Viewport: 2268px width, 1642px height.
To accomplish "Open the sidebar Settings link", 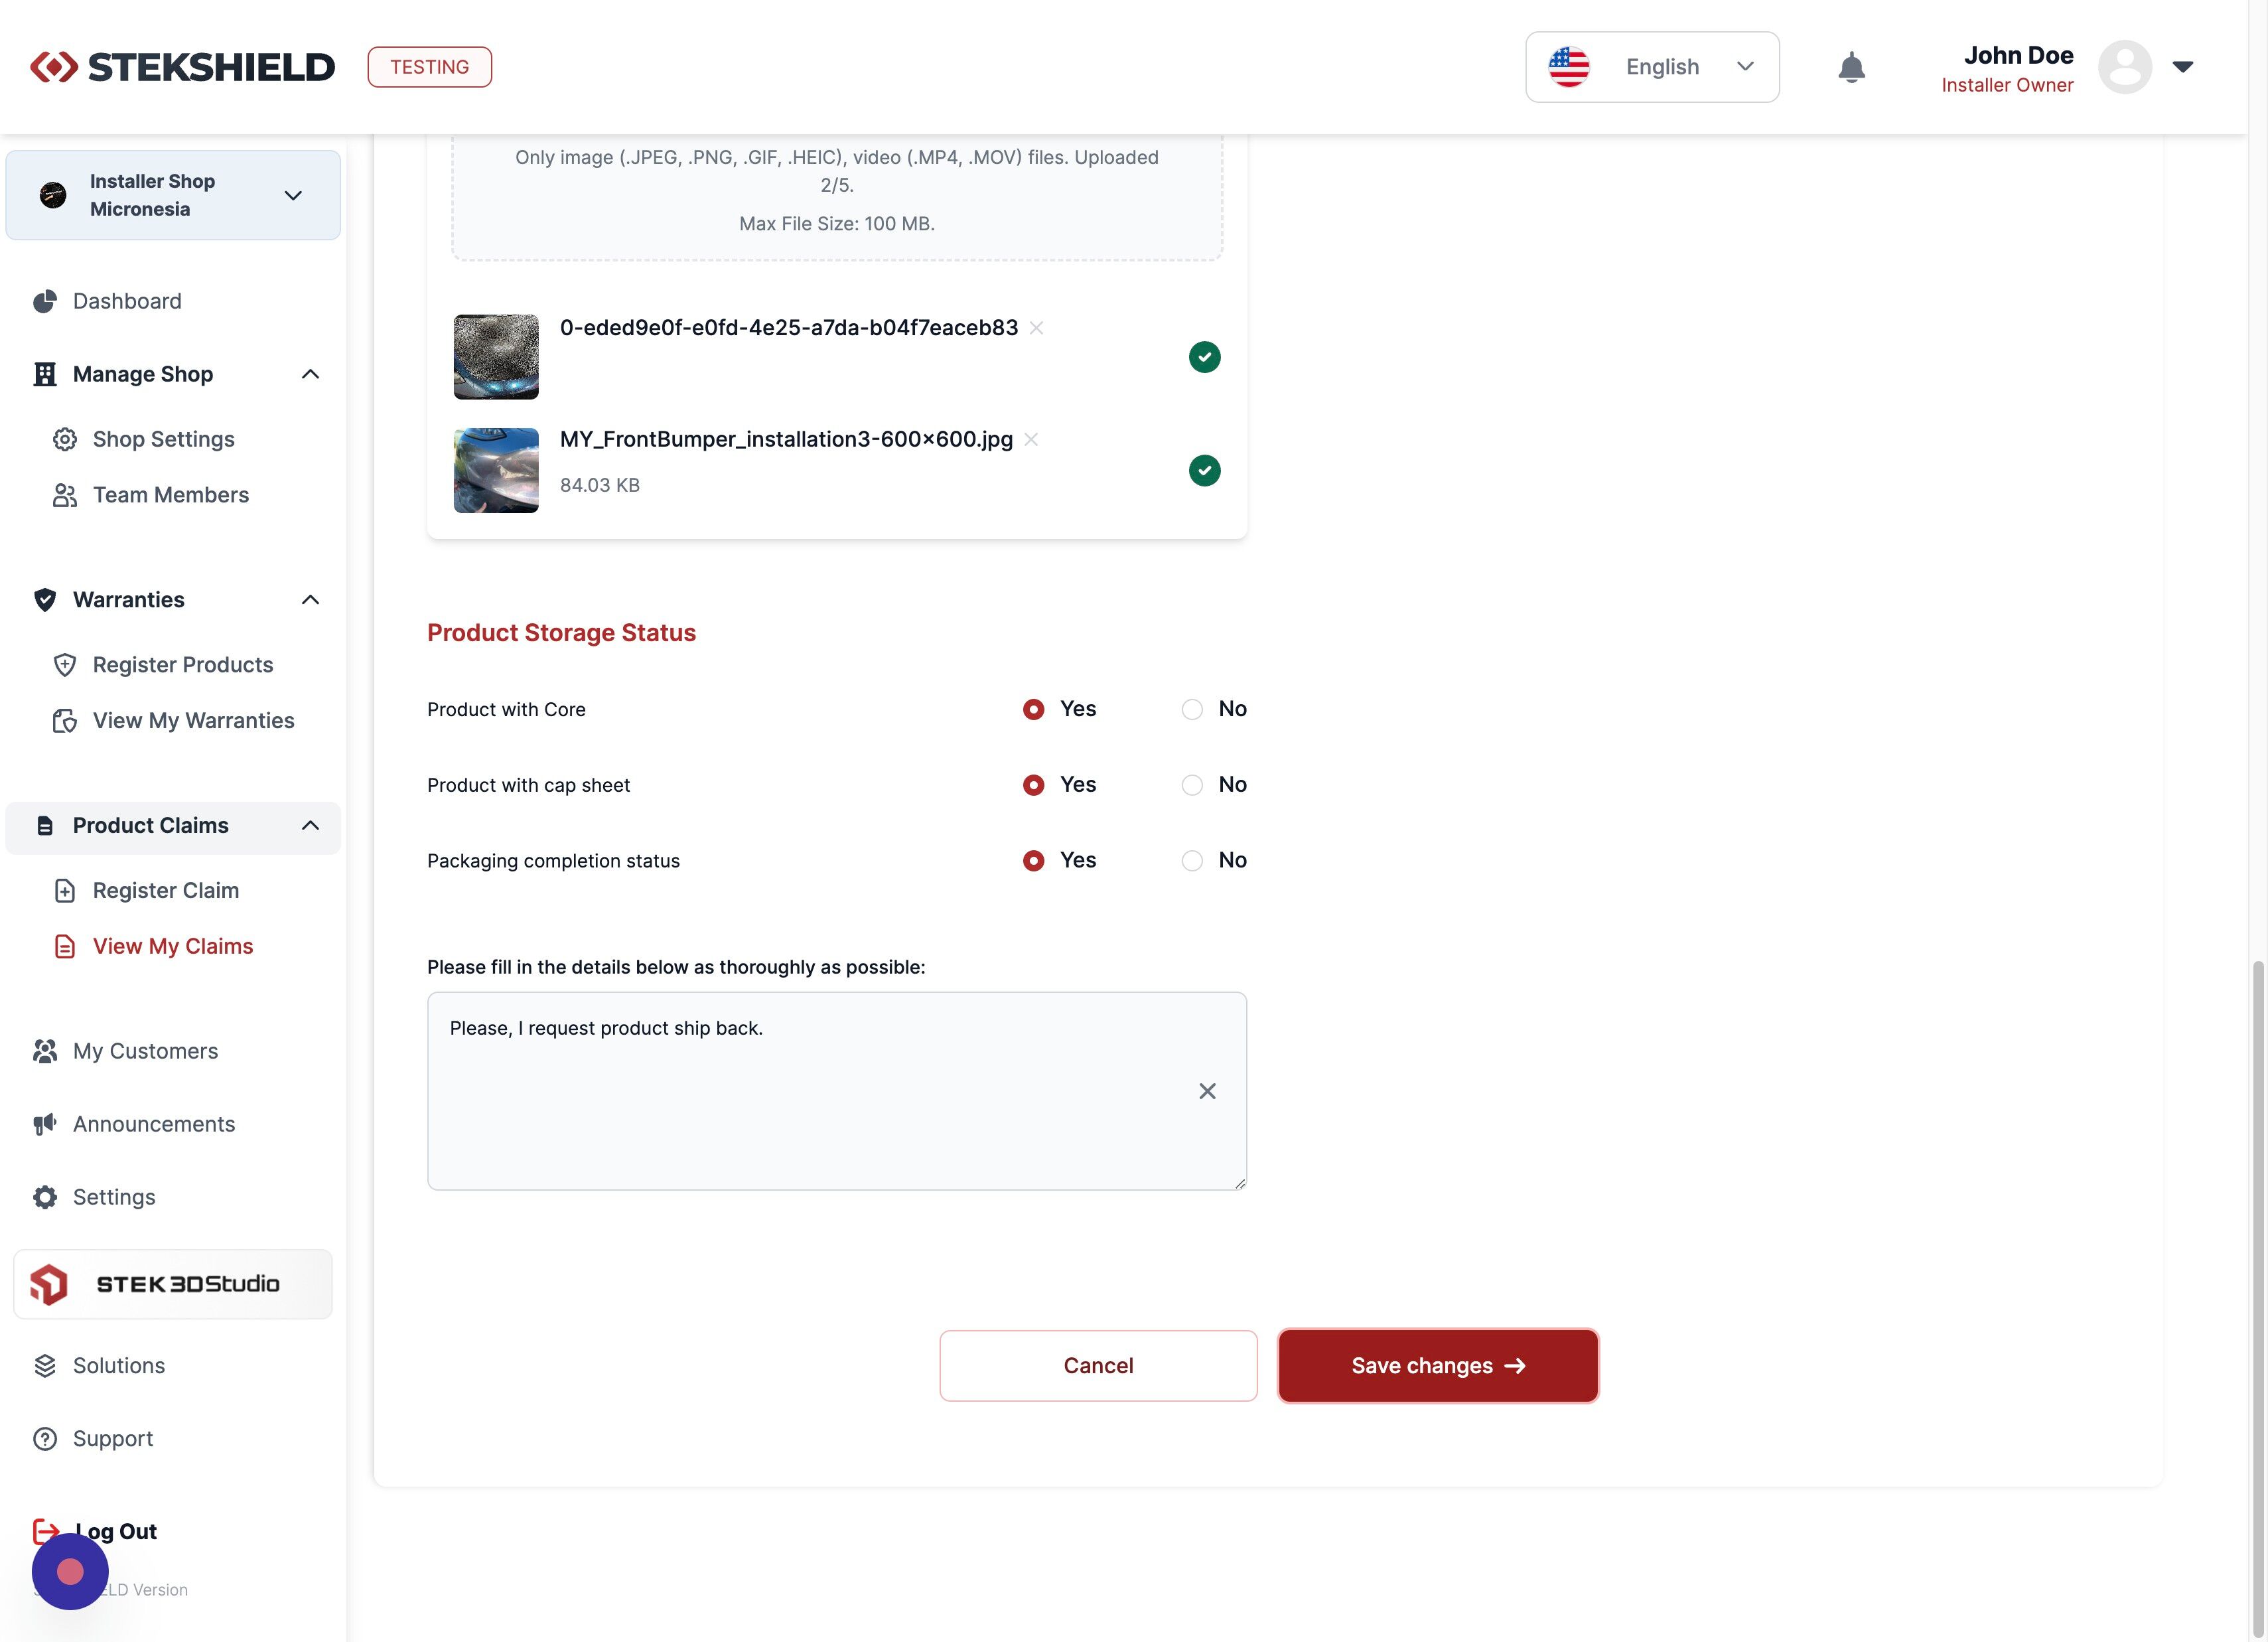I will pos(114,1197).
